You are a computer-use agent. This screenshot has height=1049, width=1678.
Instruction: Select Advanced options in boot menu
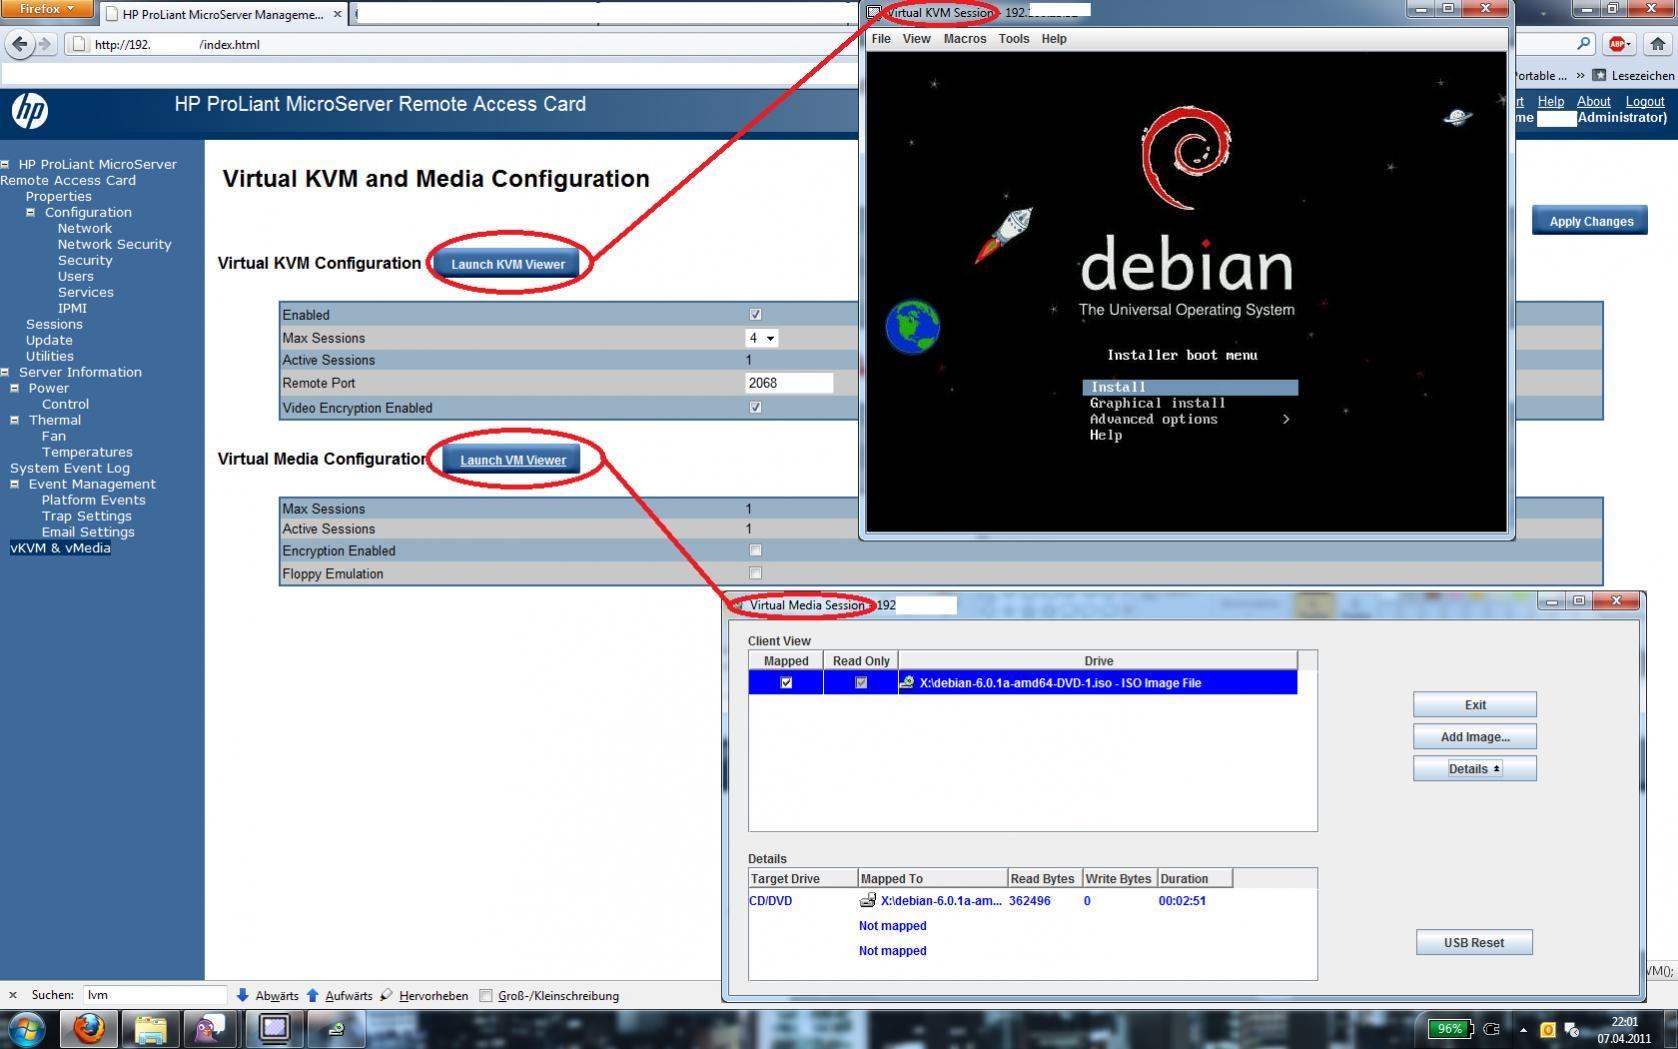pos(1153,419)
